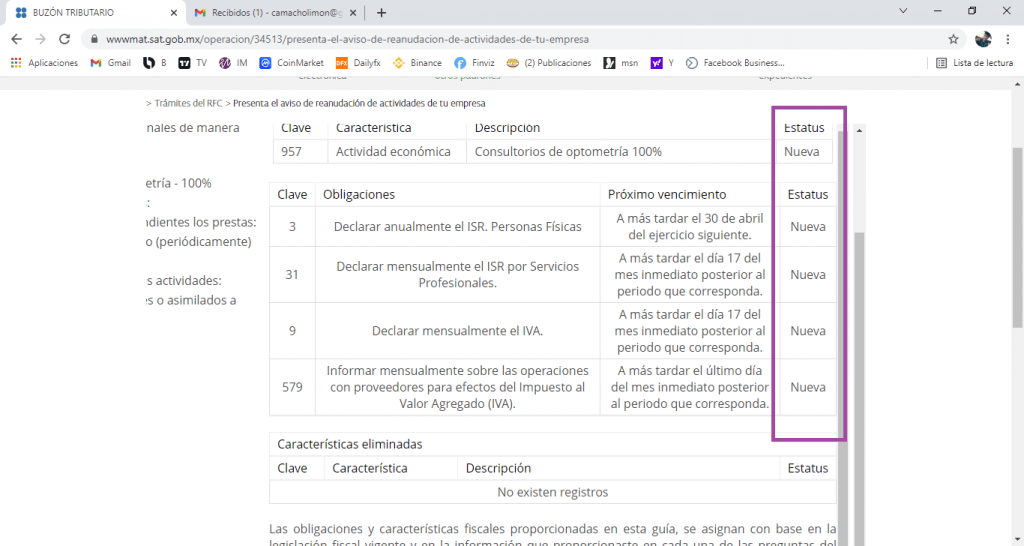Click the Características eliminadas heading
This screenshot has width=1024, height=546.
click(x=349, y=444)
